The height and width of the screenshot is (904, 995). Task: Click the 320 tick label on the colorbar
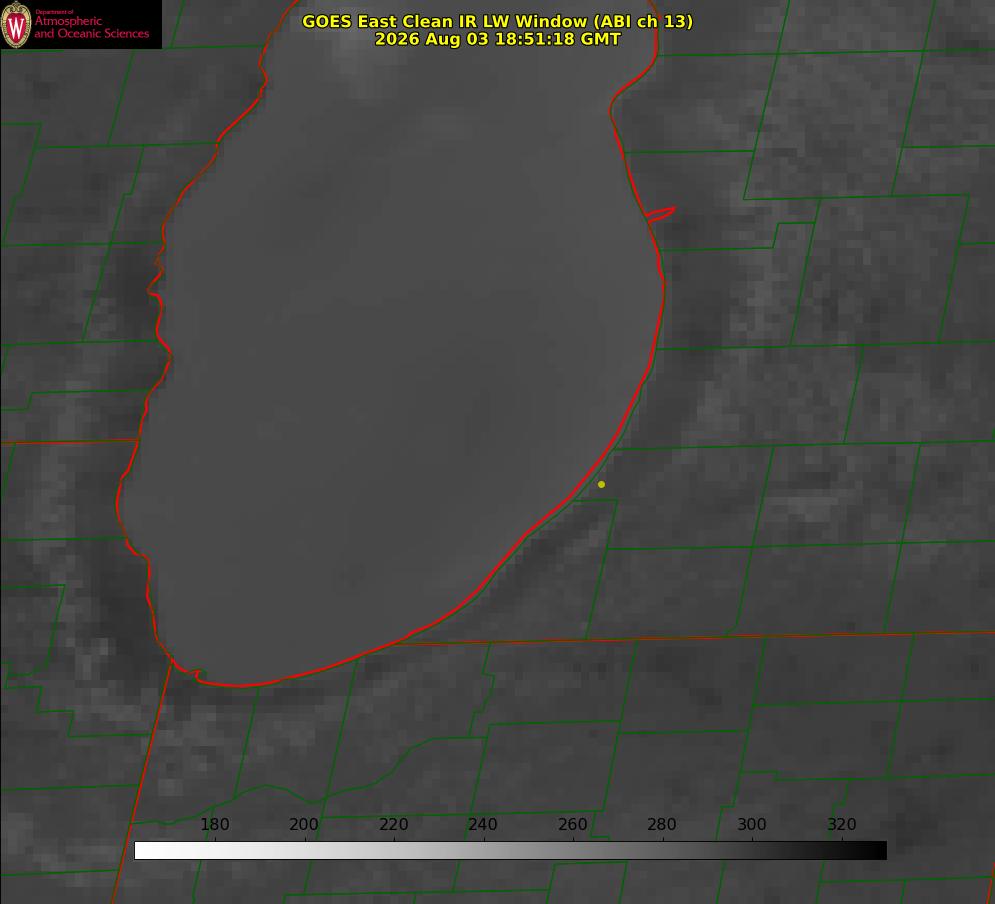[842, 824]
